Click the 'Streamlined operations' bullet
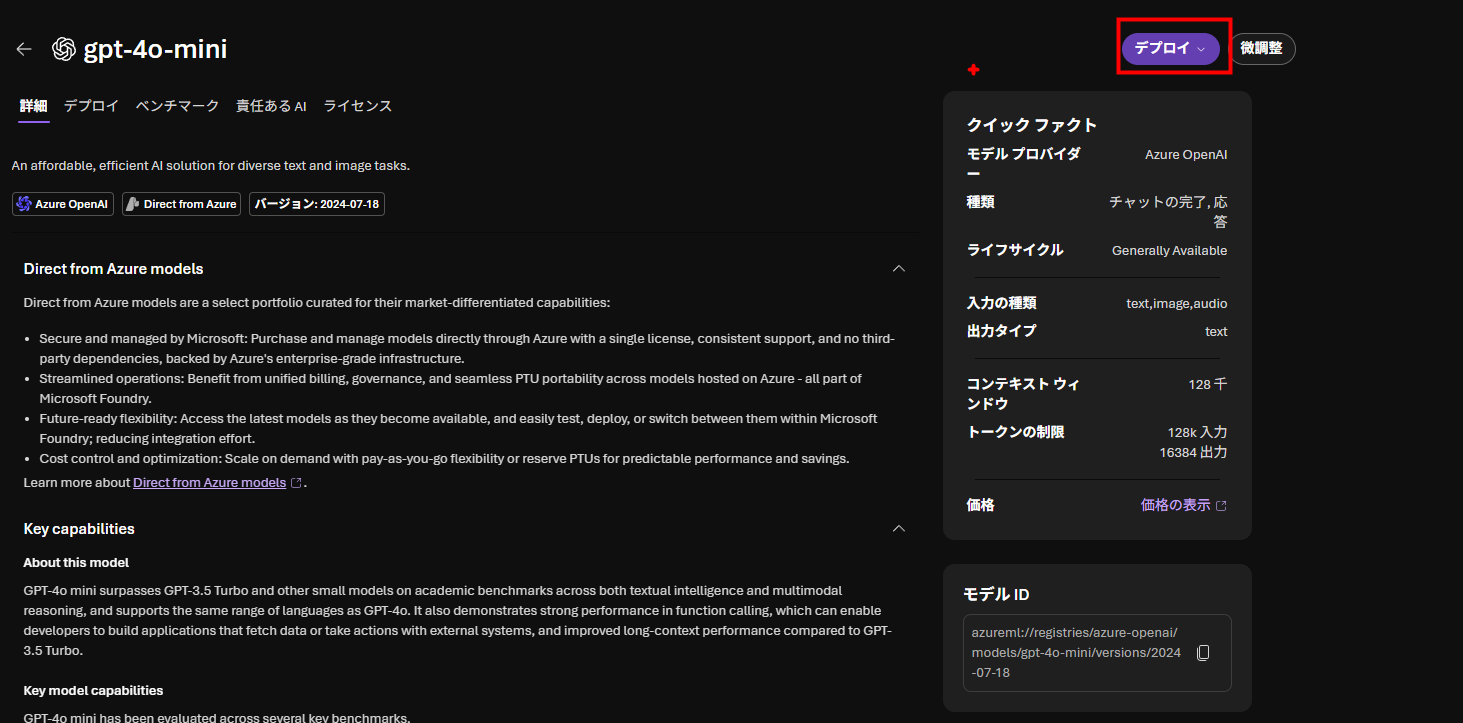Image resolution: width=1463 pixels, height=723 pixels. (450, 389)
